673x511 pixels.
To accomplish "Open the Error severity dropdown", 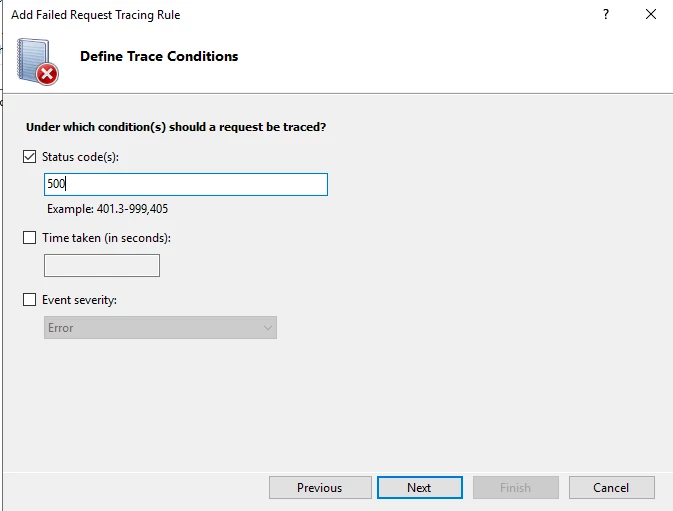I will (x=160, y=328).
